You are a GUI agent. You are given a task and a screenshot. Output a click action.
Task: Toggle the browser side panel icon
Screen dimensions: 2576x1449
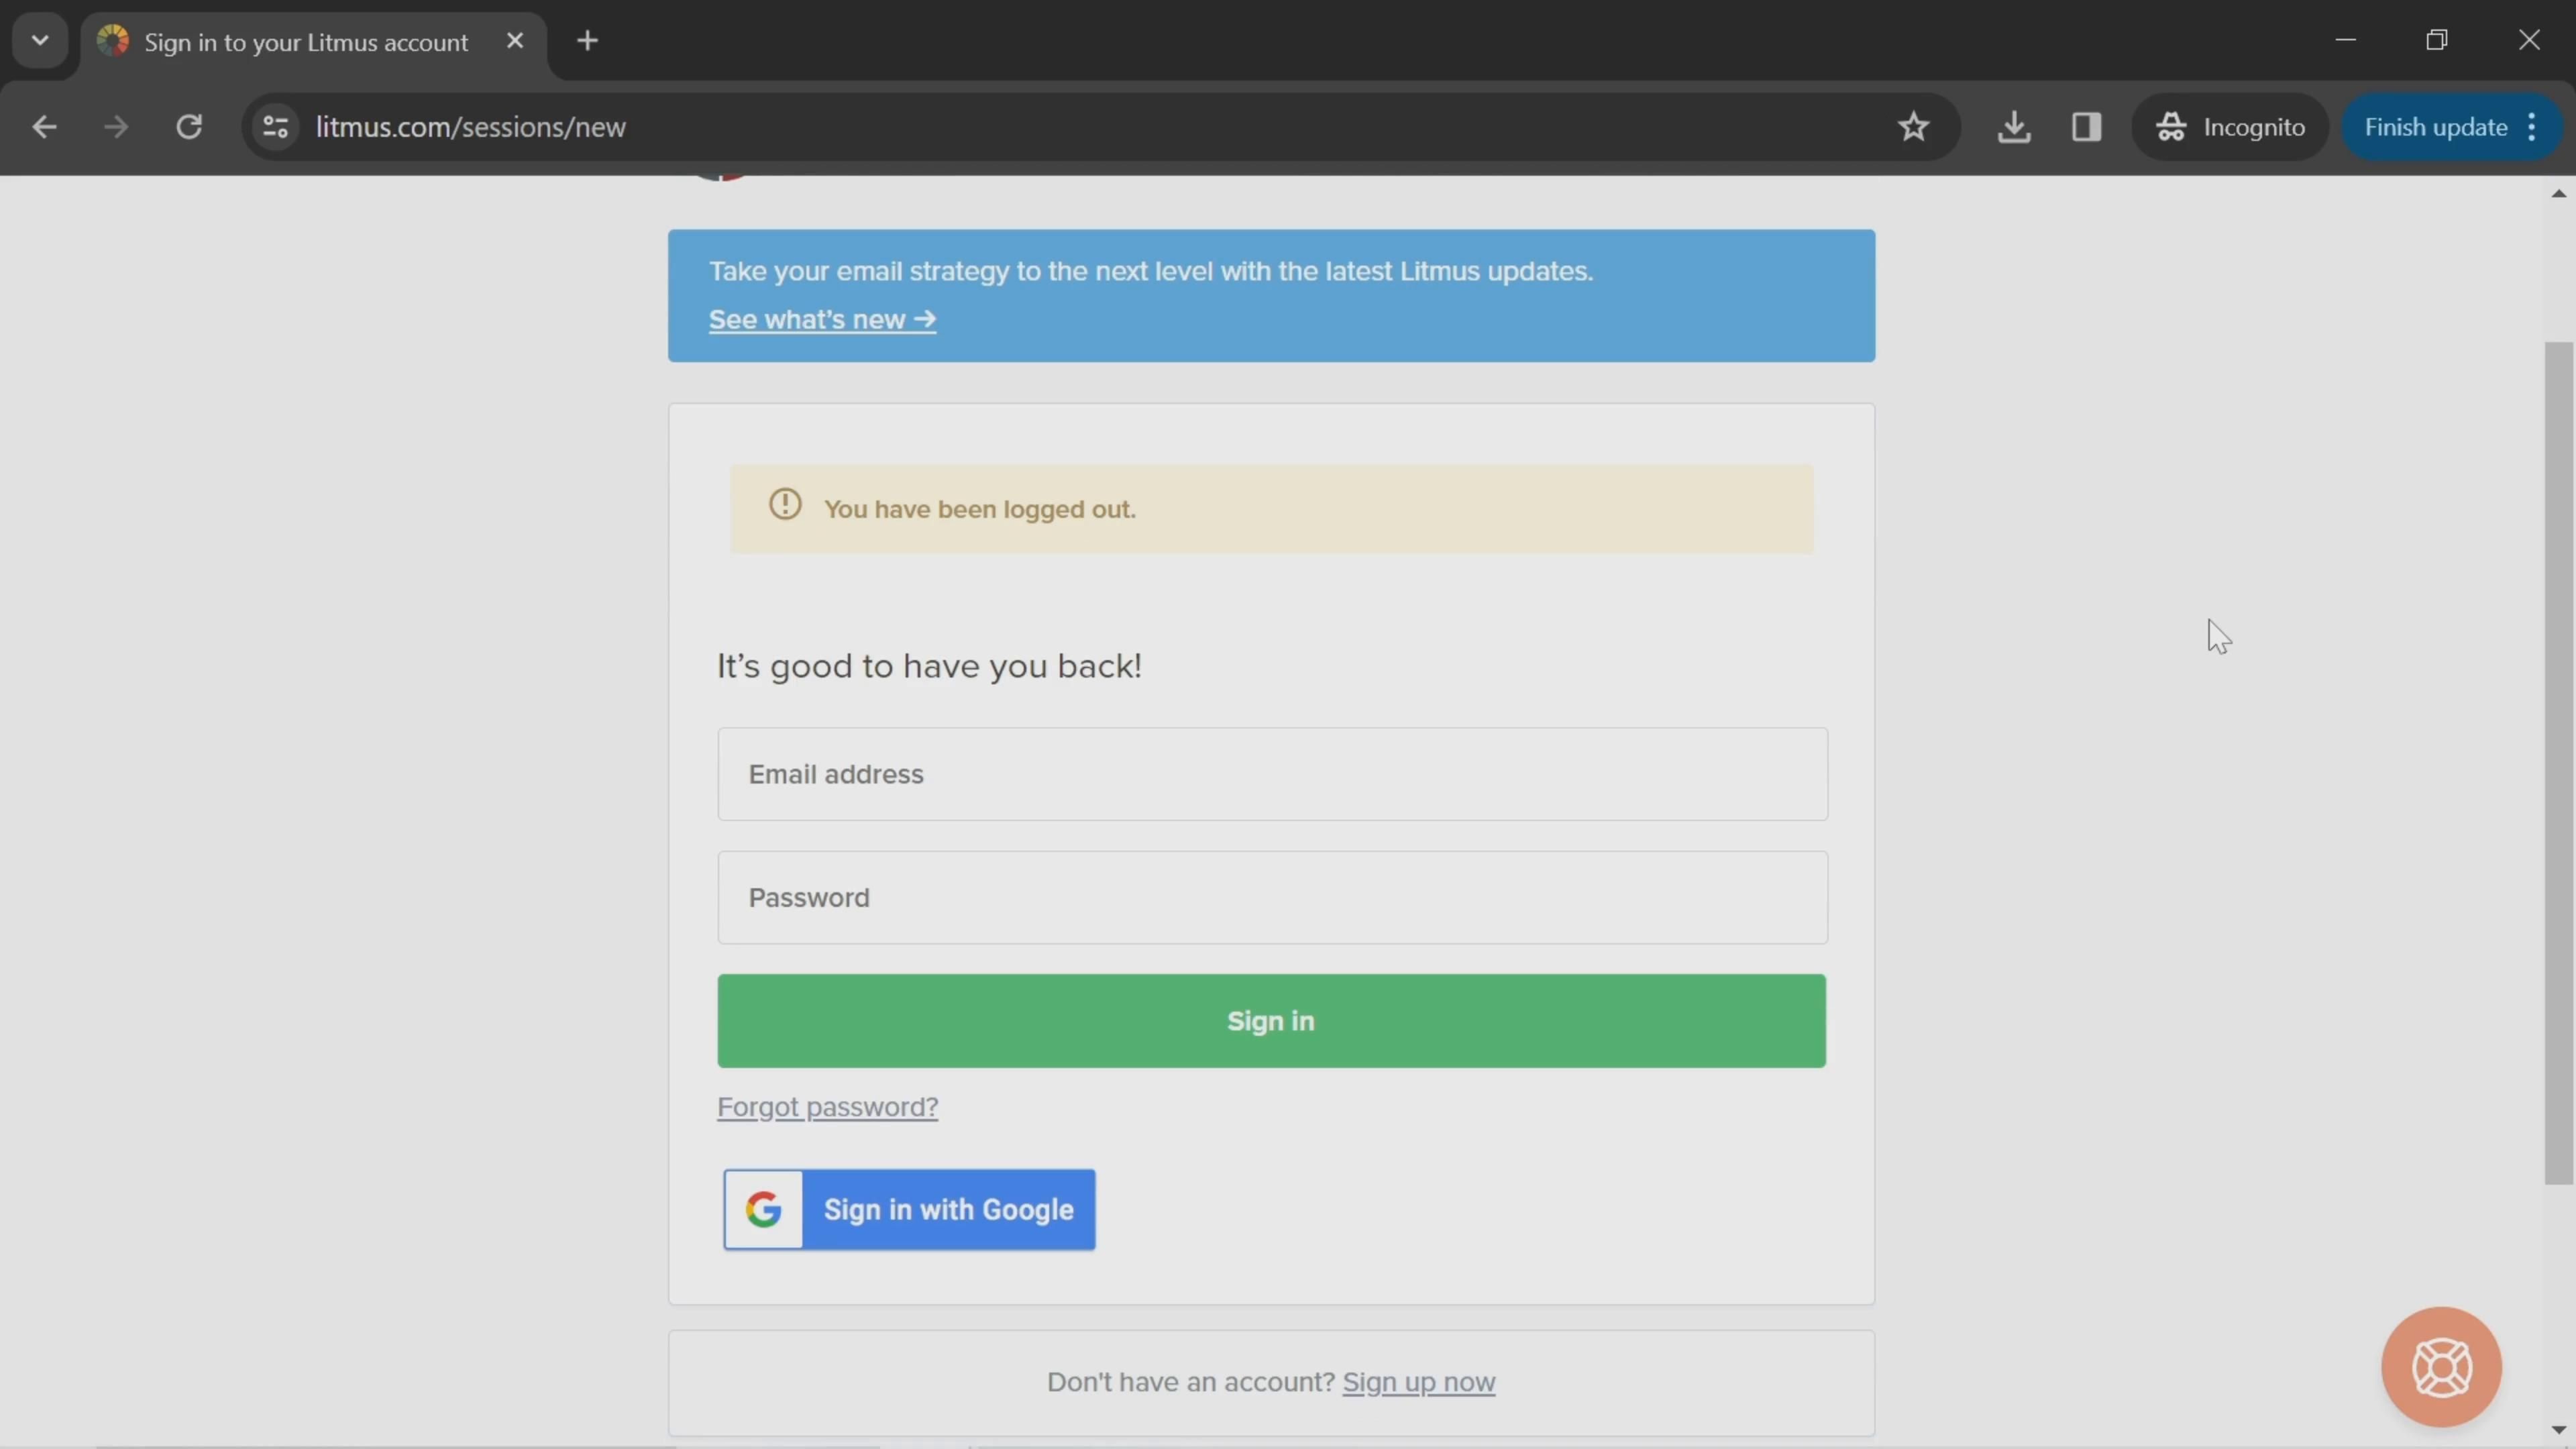[x=2086, y=127]
